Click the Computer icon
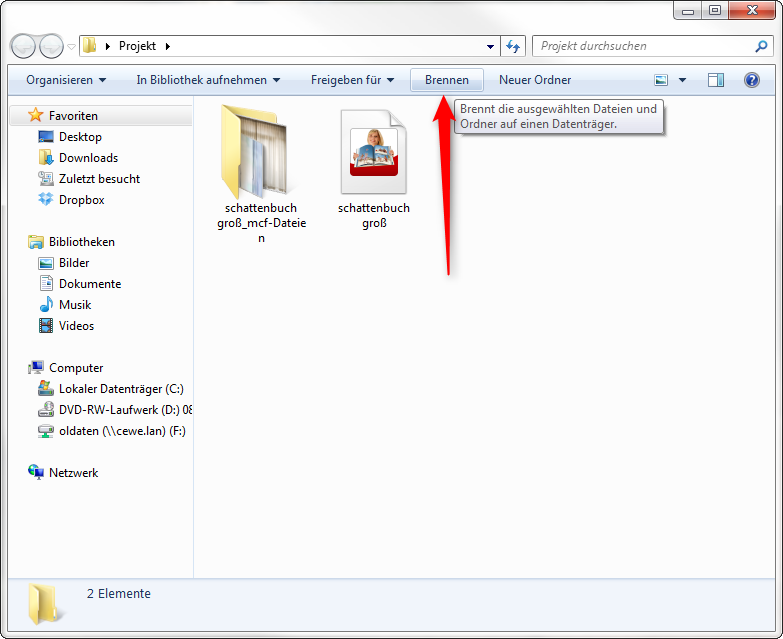The width and height of the screenshot is (783, 639). (x=35, y=368)
